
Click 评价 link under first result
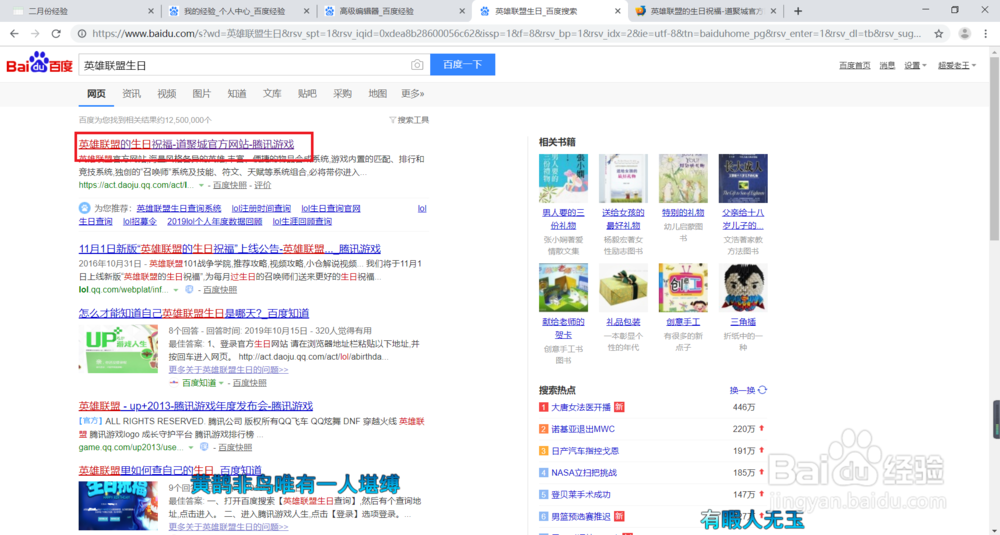(x=263, y=185)
